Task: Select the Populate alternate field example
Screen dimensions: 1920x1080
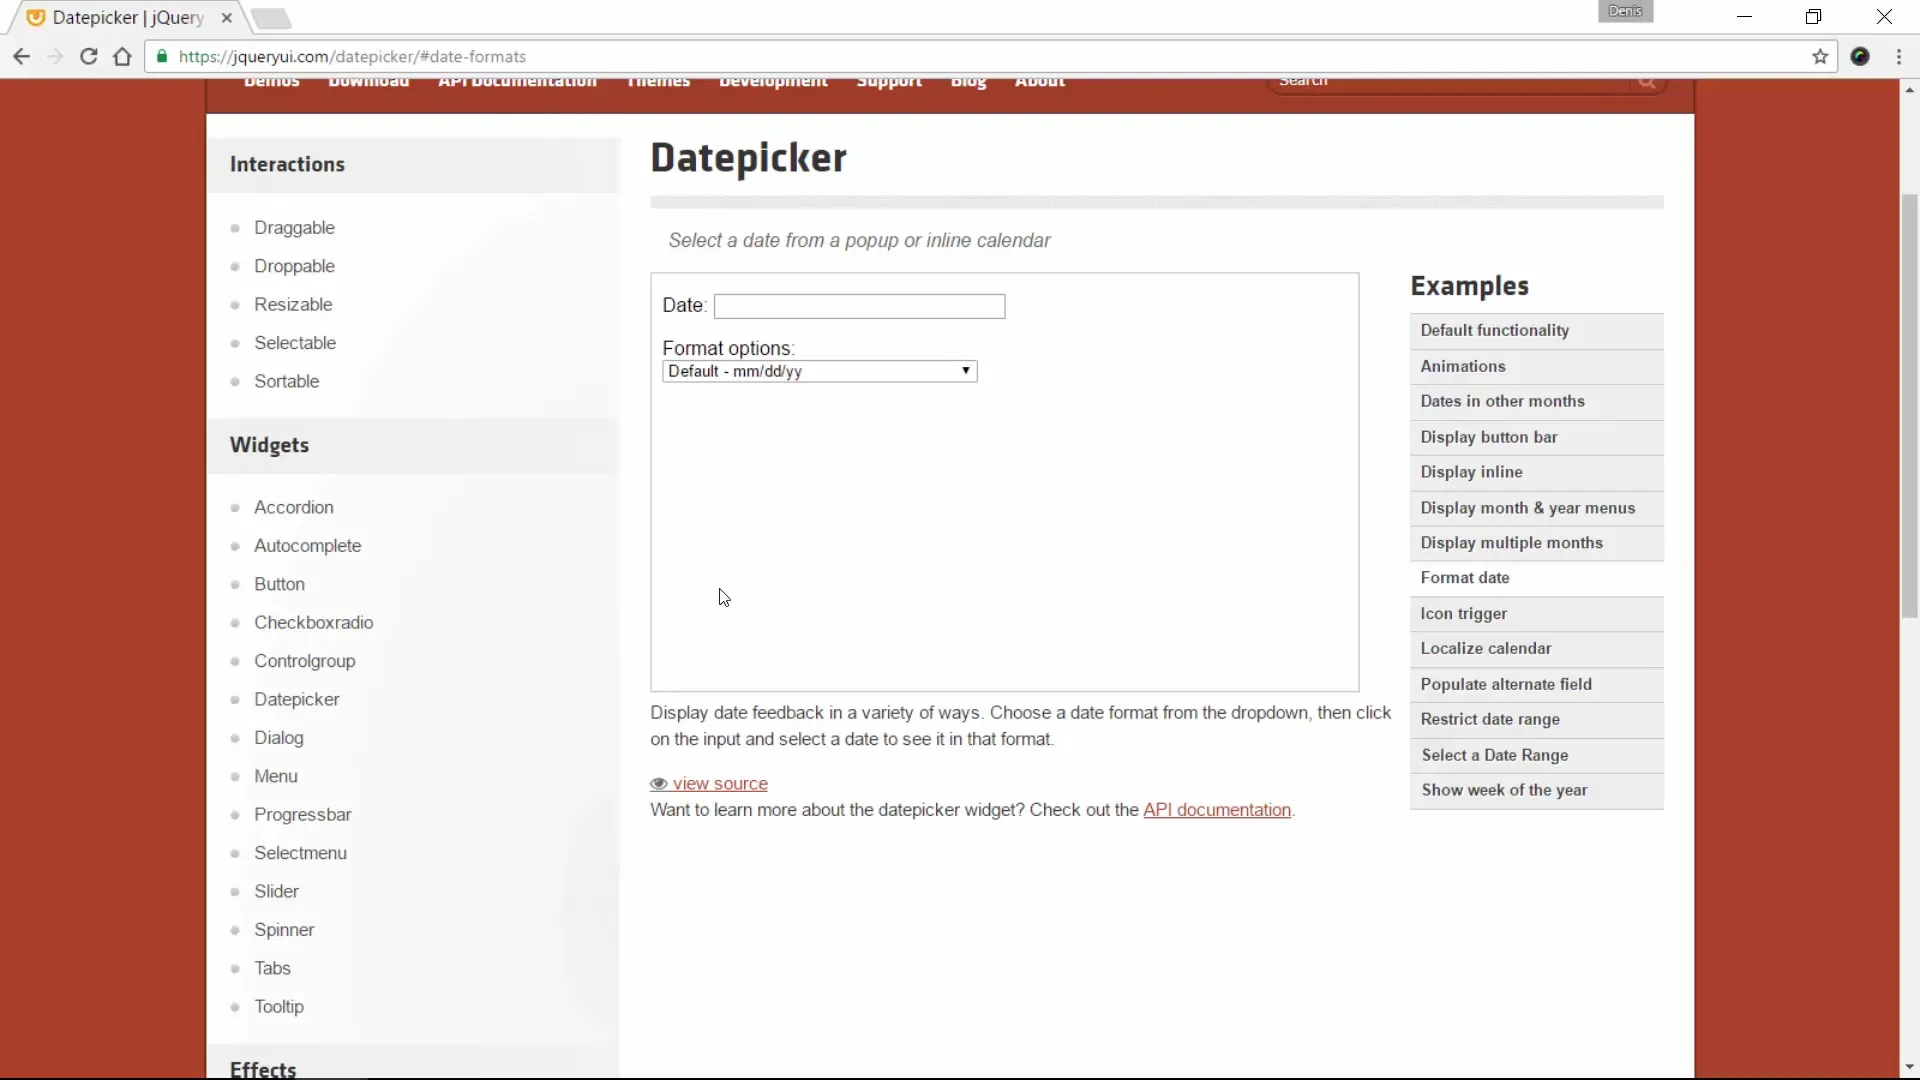Action: pos(1536,685)
